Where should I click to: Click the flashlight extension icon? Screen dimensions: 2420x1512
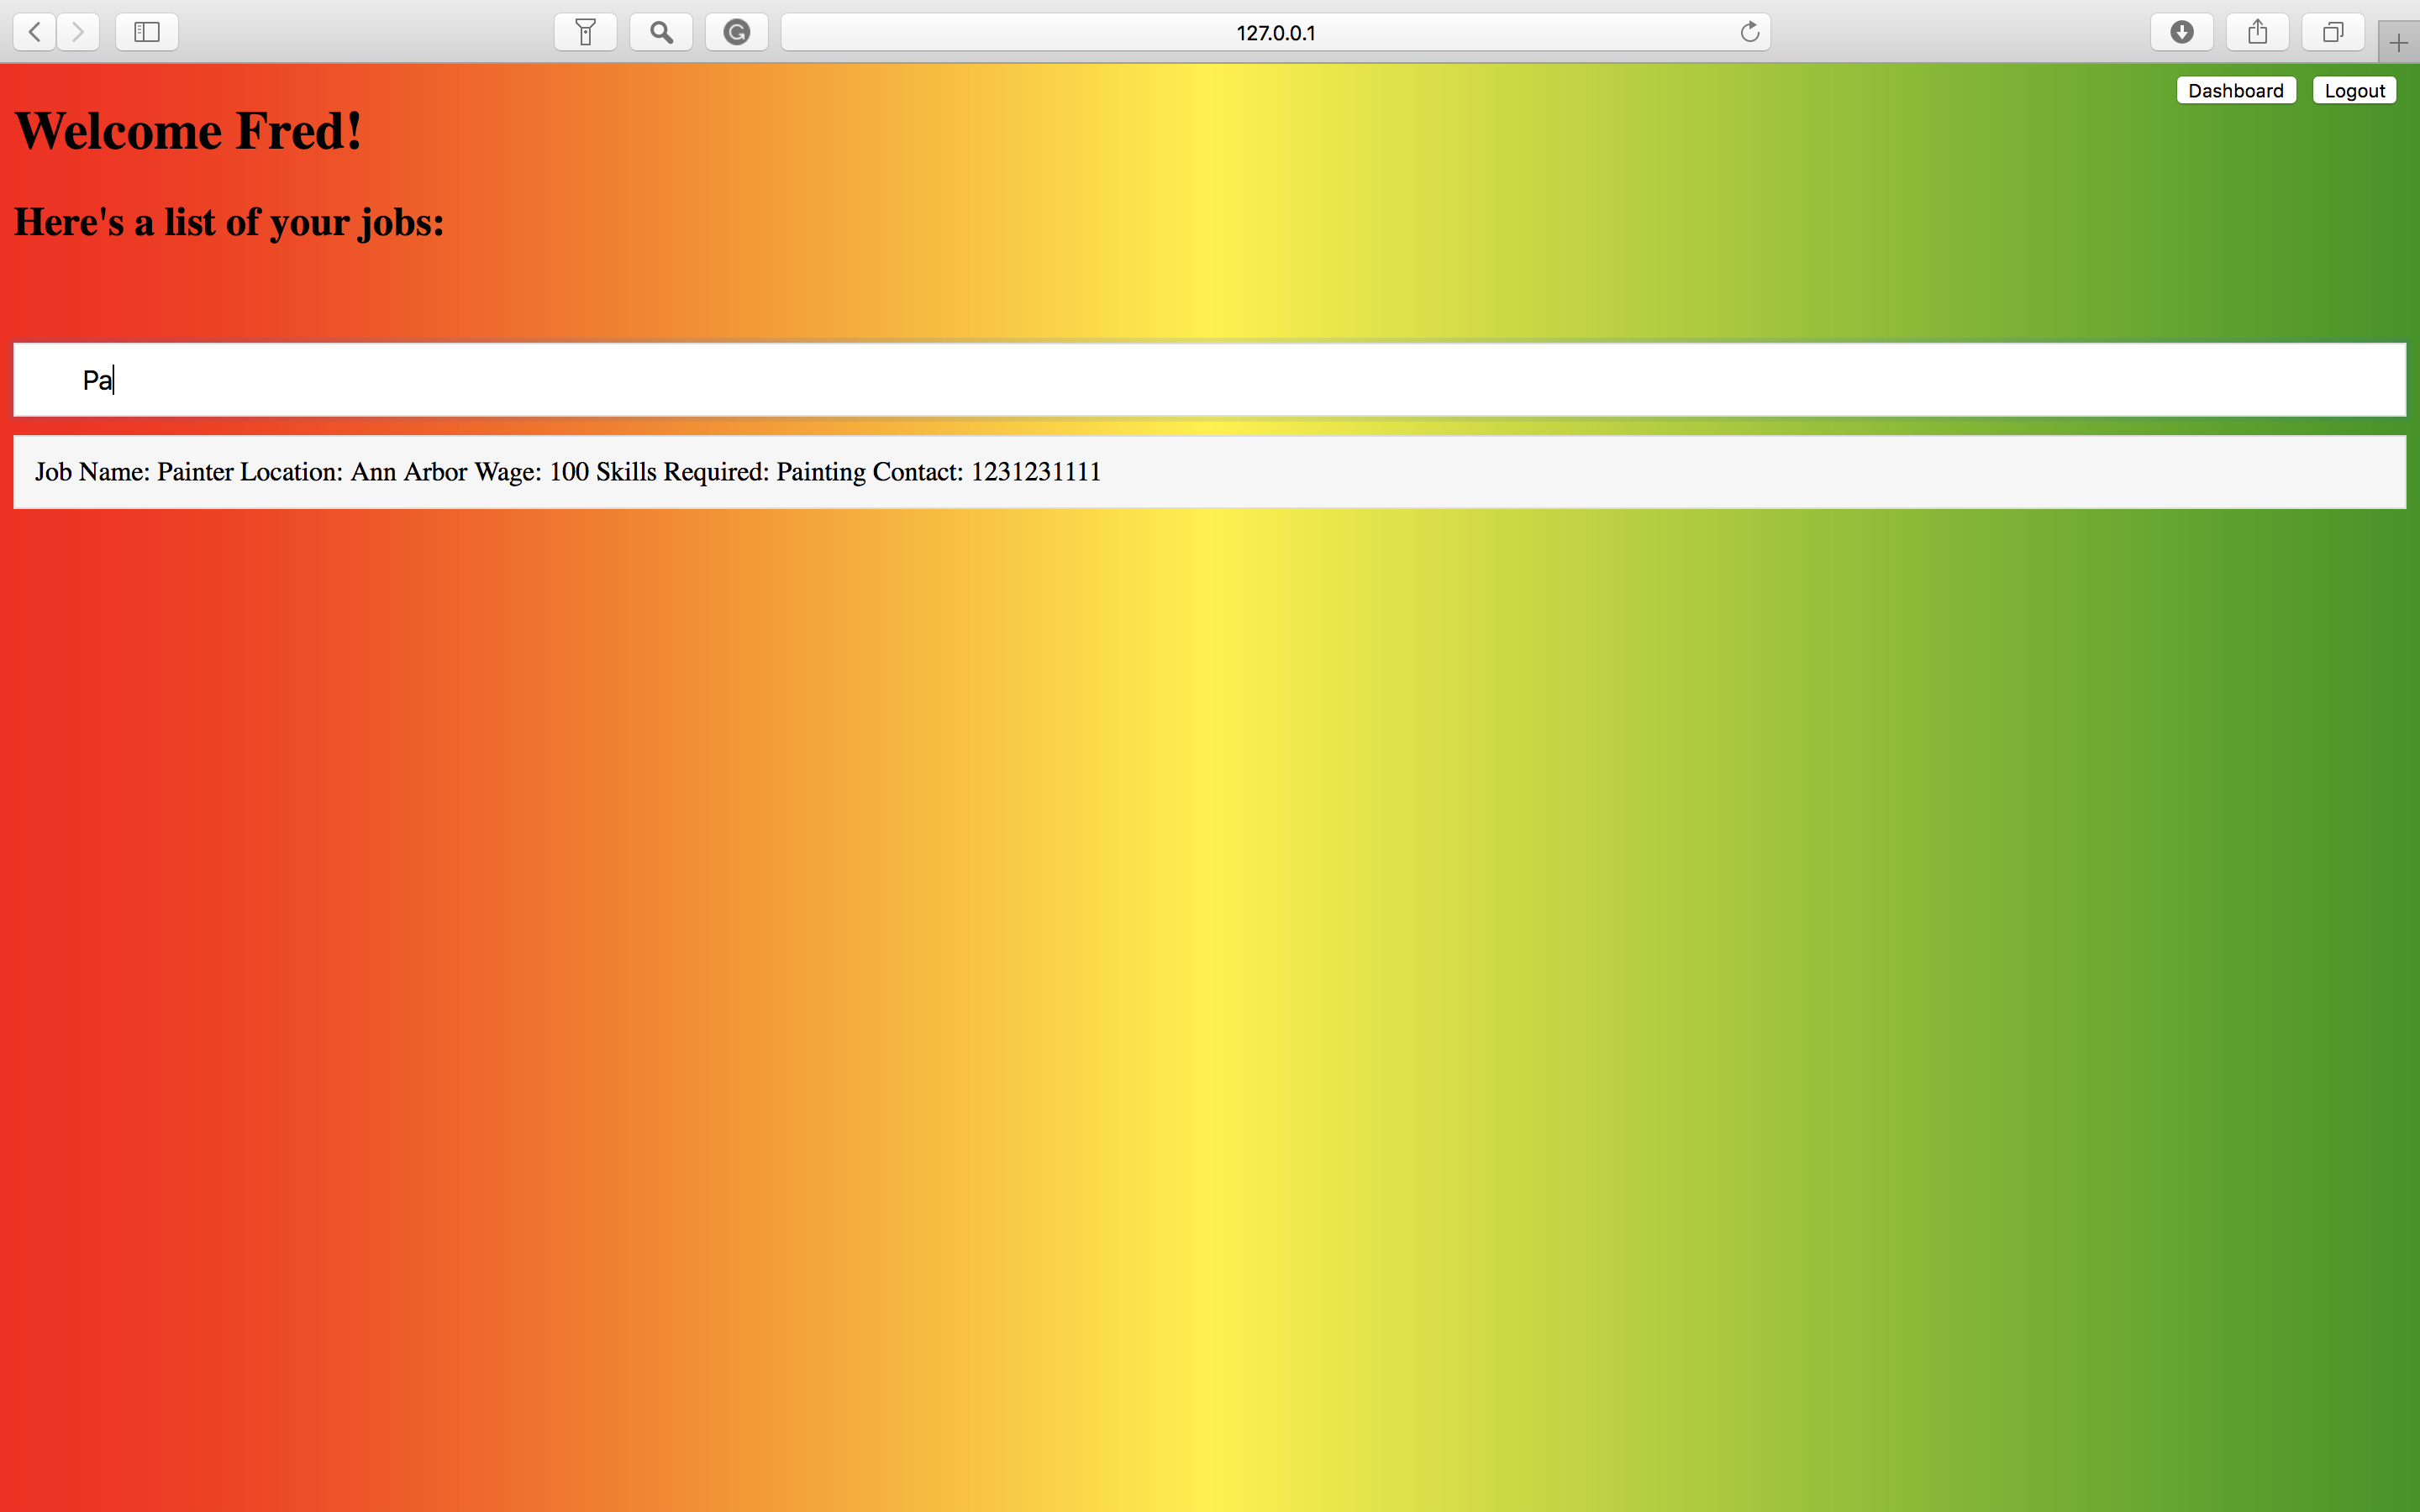[586, 32]
